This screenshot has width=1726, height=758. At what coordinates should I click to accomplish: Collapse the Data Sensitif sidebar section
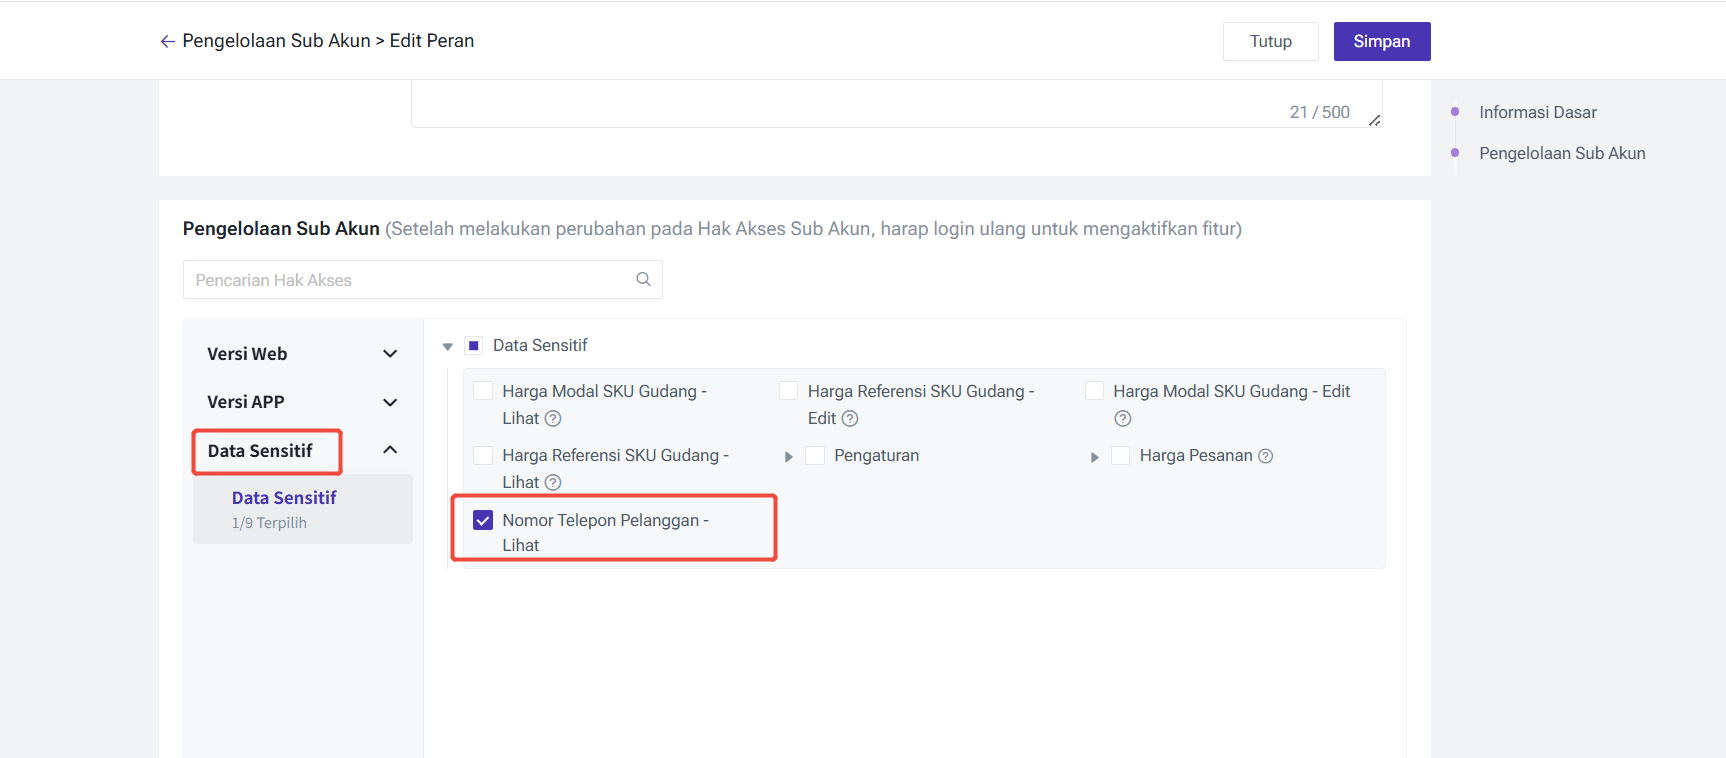point(390,450)
